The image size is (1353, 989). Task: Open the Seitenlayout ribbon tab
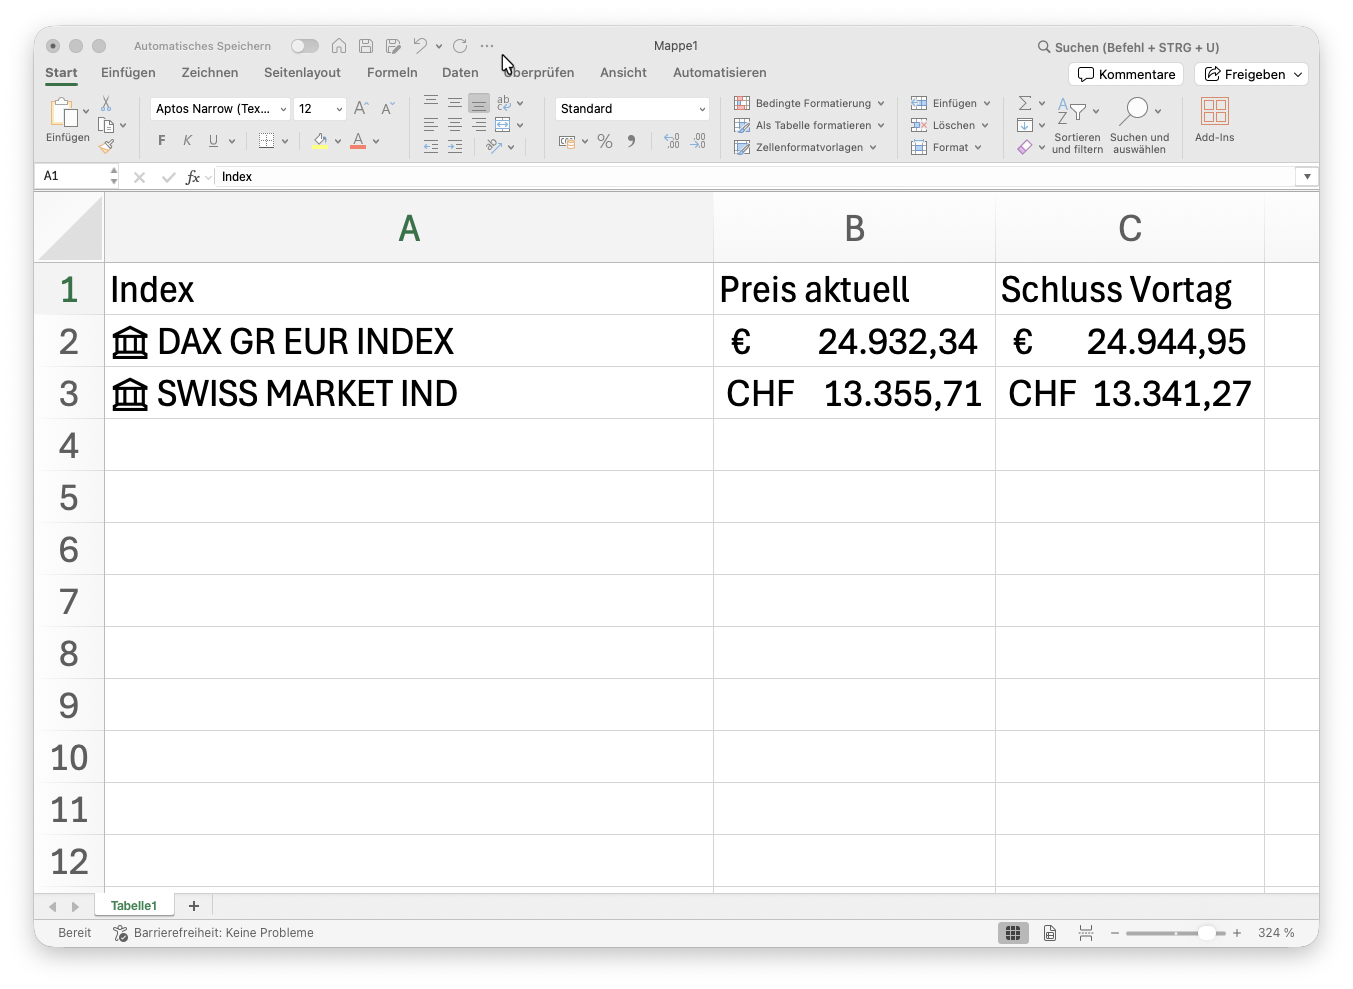coord(302,73)
